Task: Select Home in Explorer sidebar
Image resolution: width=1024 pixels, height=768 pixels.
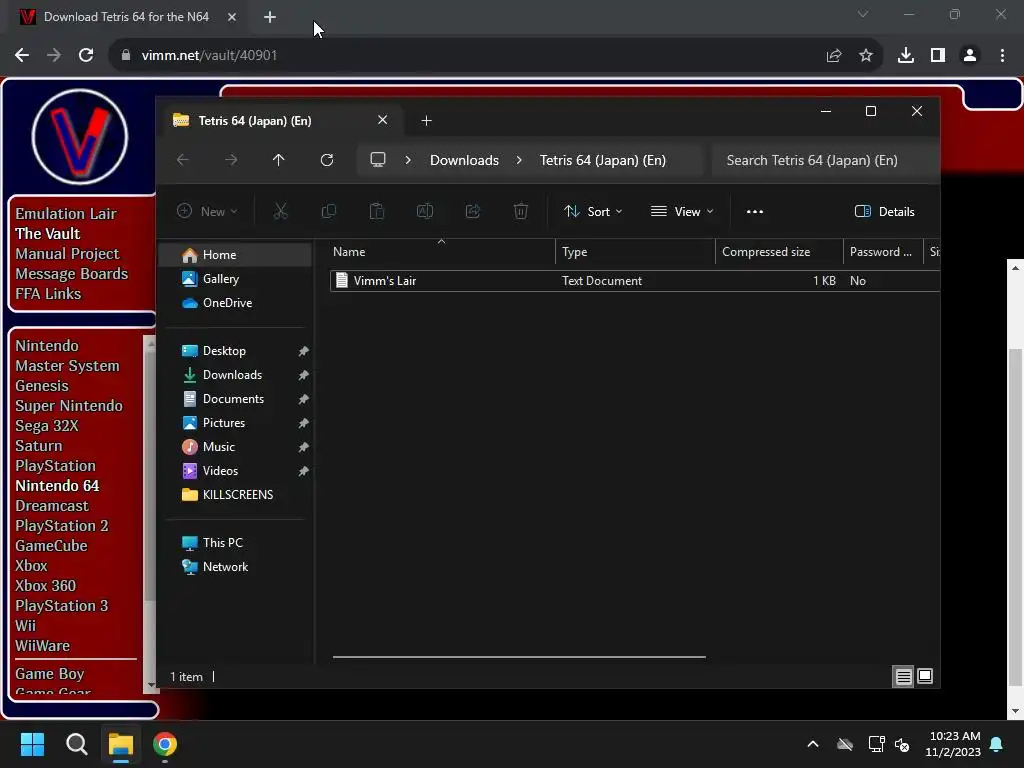Action: (236, 255)
